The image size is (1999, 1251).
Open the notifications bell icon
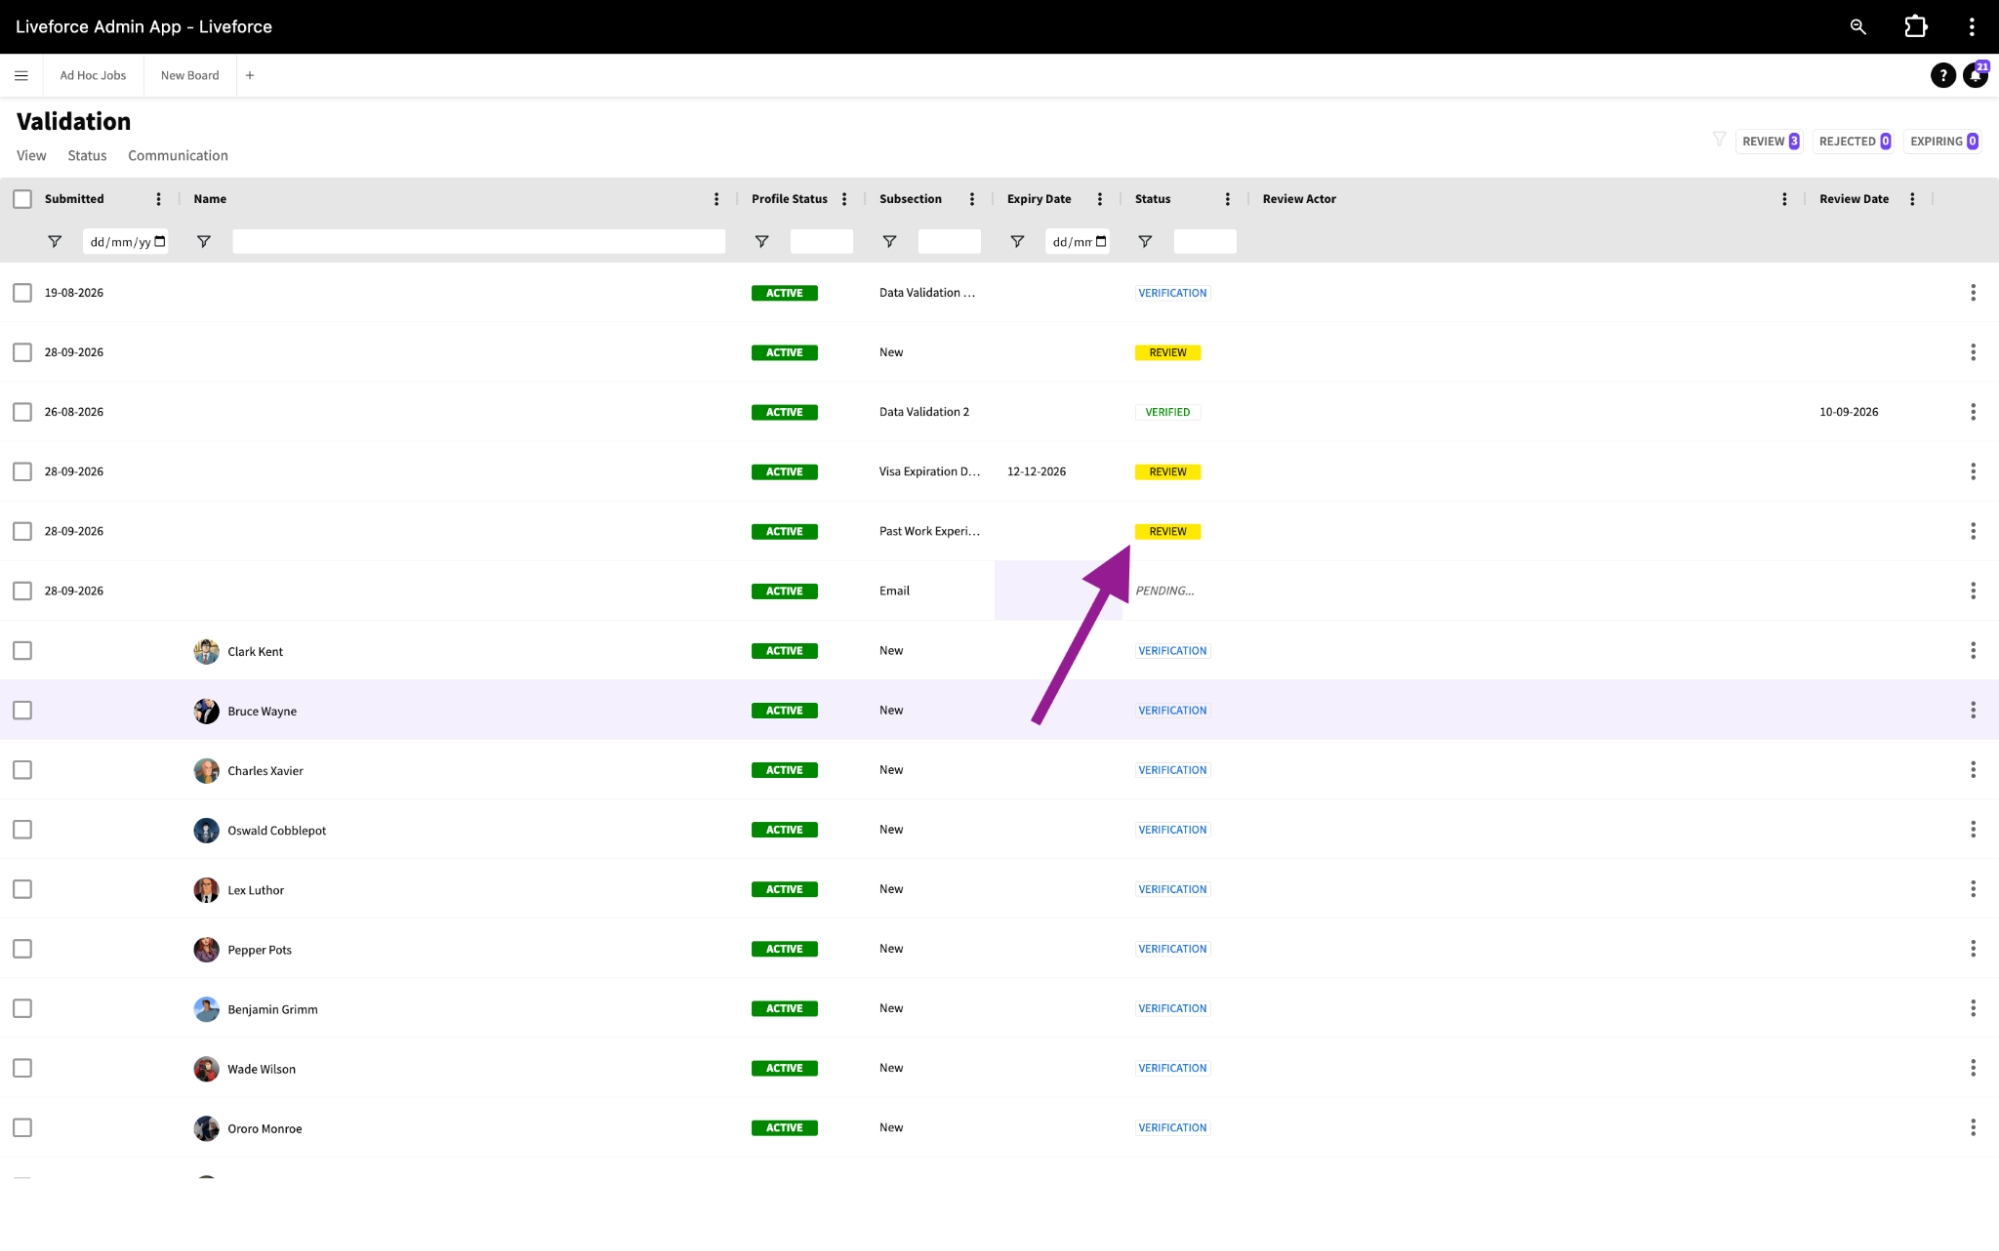click(1975, 75)
